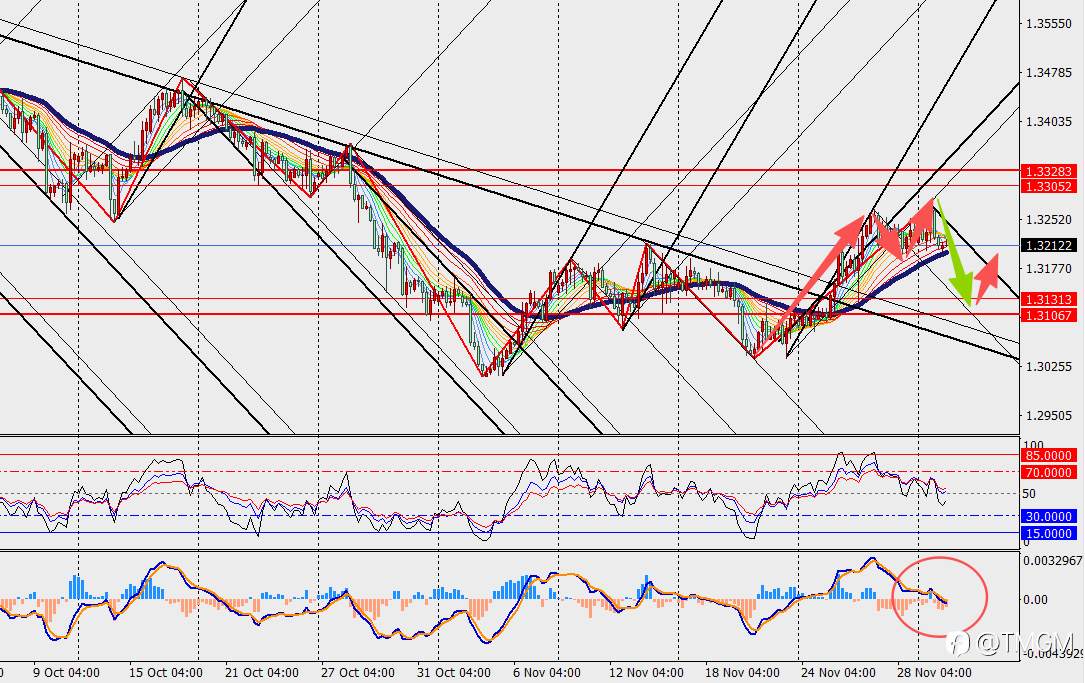Click the 21 Oct 04:00 time label
This screenshot has height=683, width=1085.
[x=262, y=672]
